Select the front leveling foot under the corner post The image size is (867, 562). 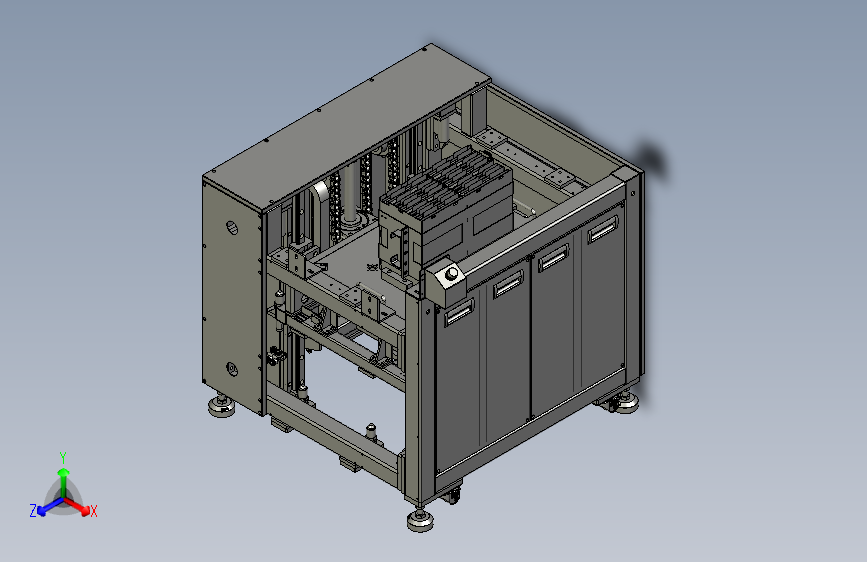pyautogui.click(x=420, y=519)
